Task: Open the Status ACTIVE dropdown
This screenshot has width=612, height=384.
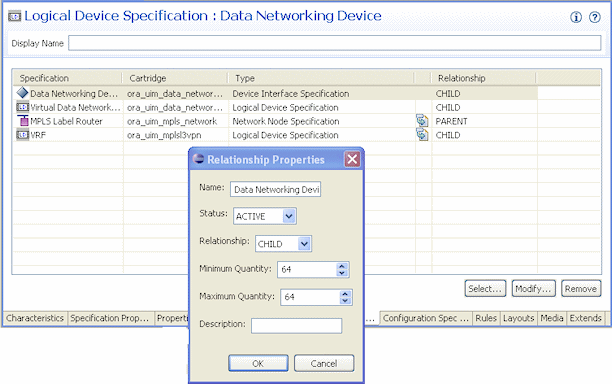Action: [x=289, y=216]
